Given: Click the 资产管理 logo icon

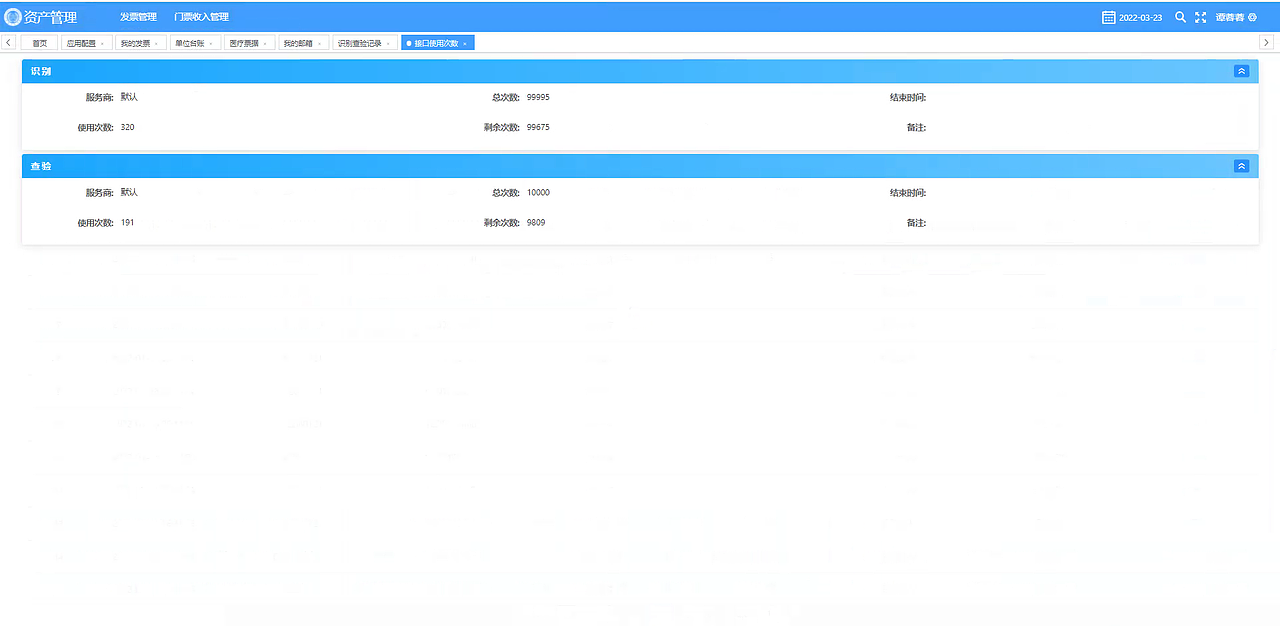Looking at the screenshot, I should [13, 17].
